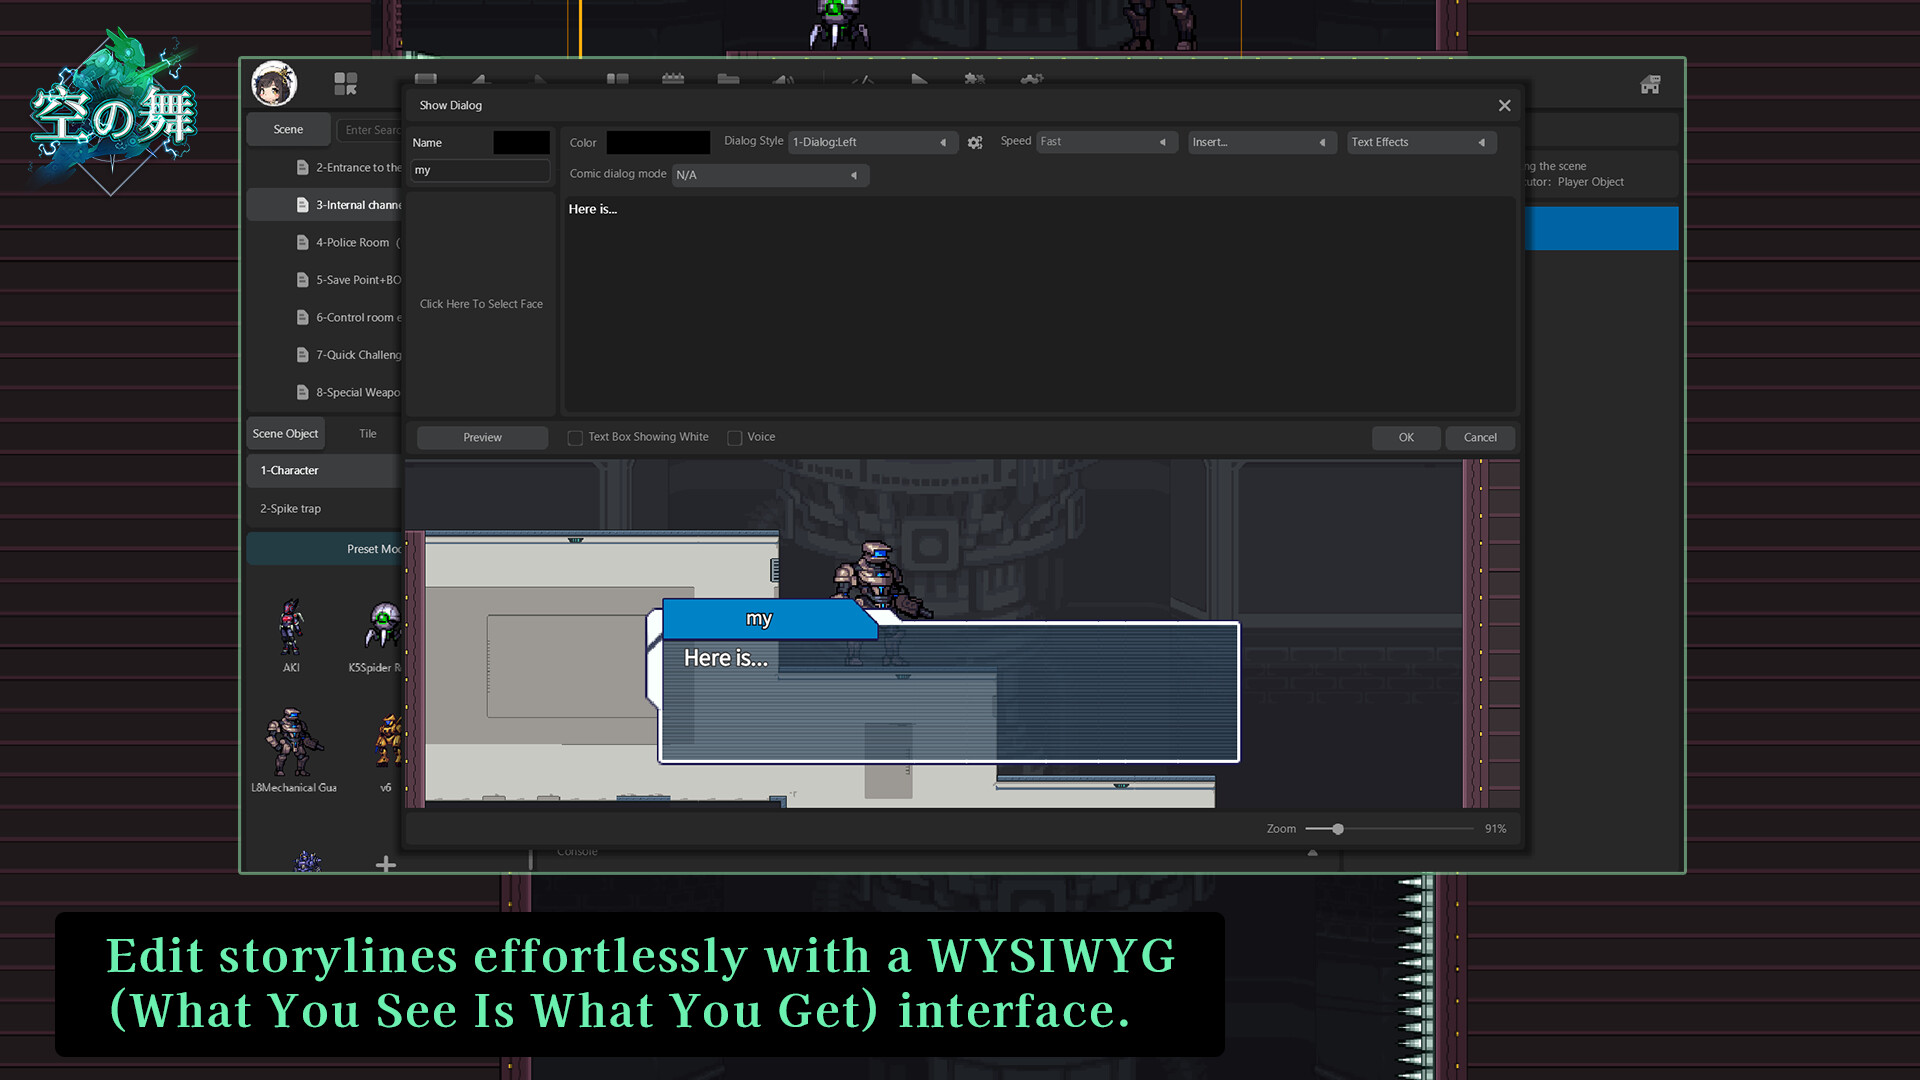Switch to the Tile tab

(367, 433)
